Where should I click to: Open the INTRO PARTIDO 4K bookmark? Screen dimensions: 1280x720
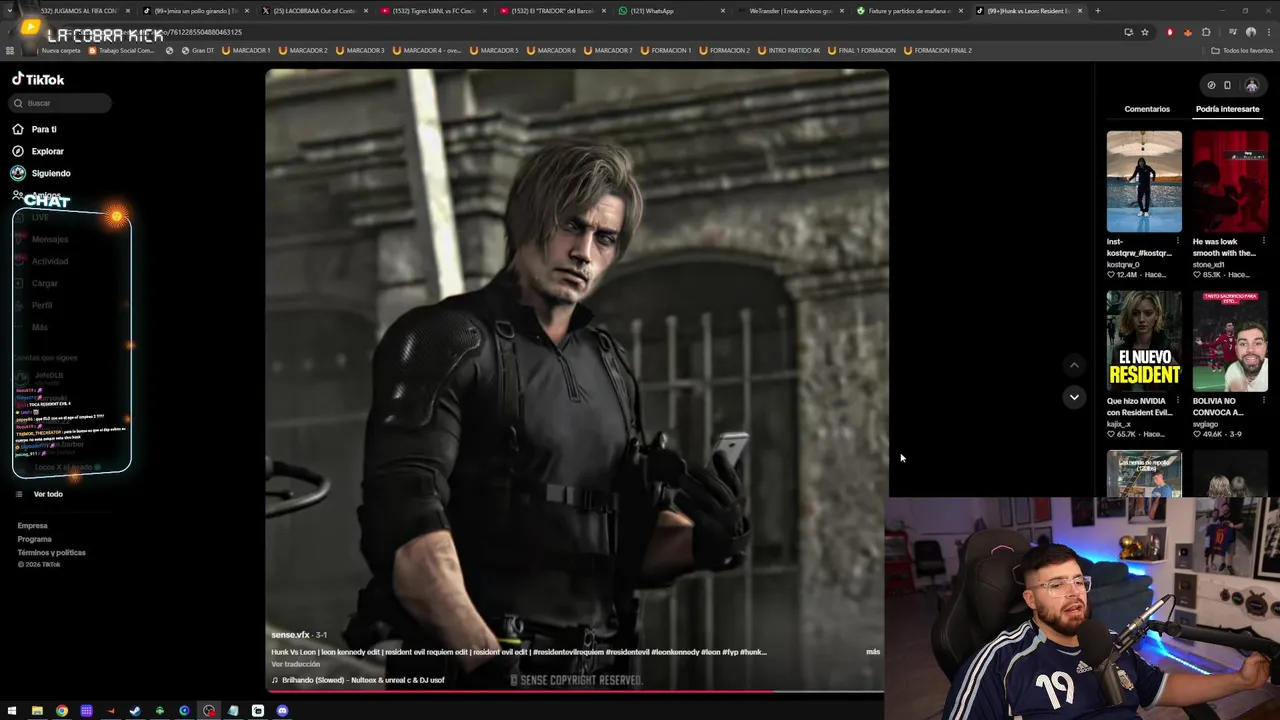point(789,50)
